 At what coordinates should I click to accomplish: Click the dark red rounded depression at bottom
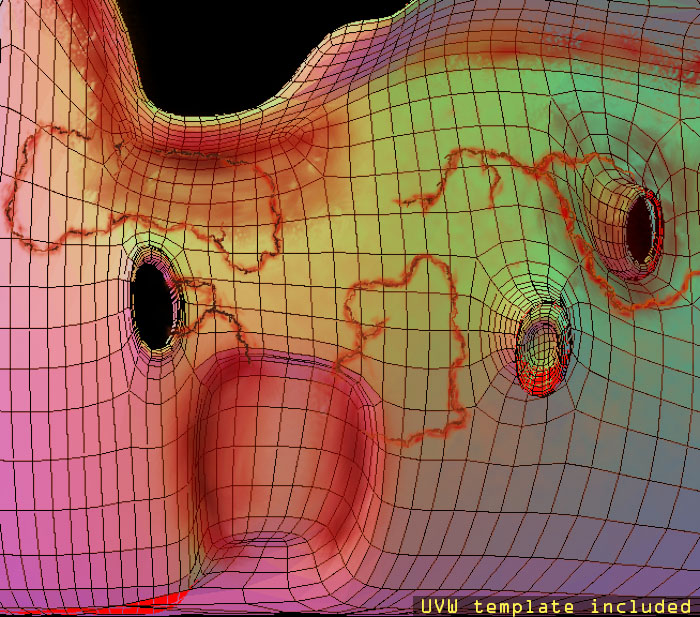(285, 460)
